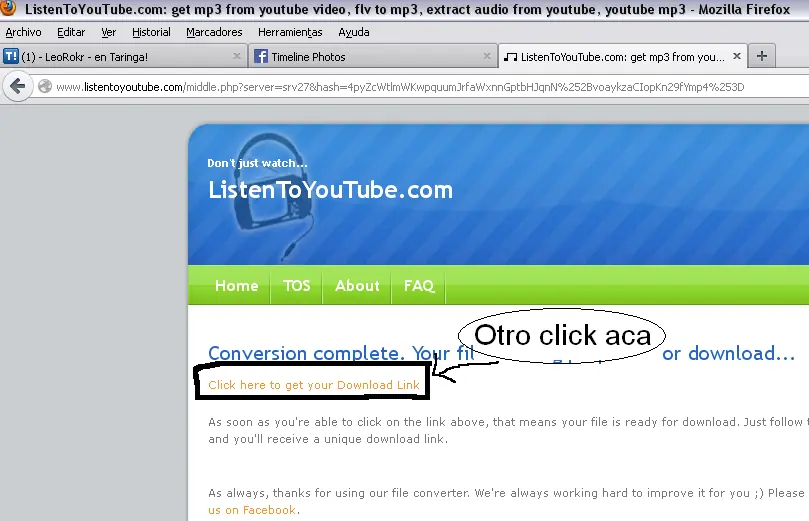Follow the 'us on Facebook' link
Viewport: 809px width, 521px height.
click(x=253, y=510)
